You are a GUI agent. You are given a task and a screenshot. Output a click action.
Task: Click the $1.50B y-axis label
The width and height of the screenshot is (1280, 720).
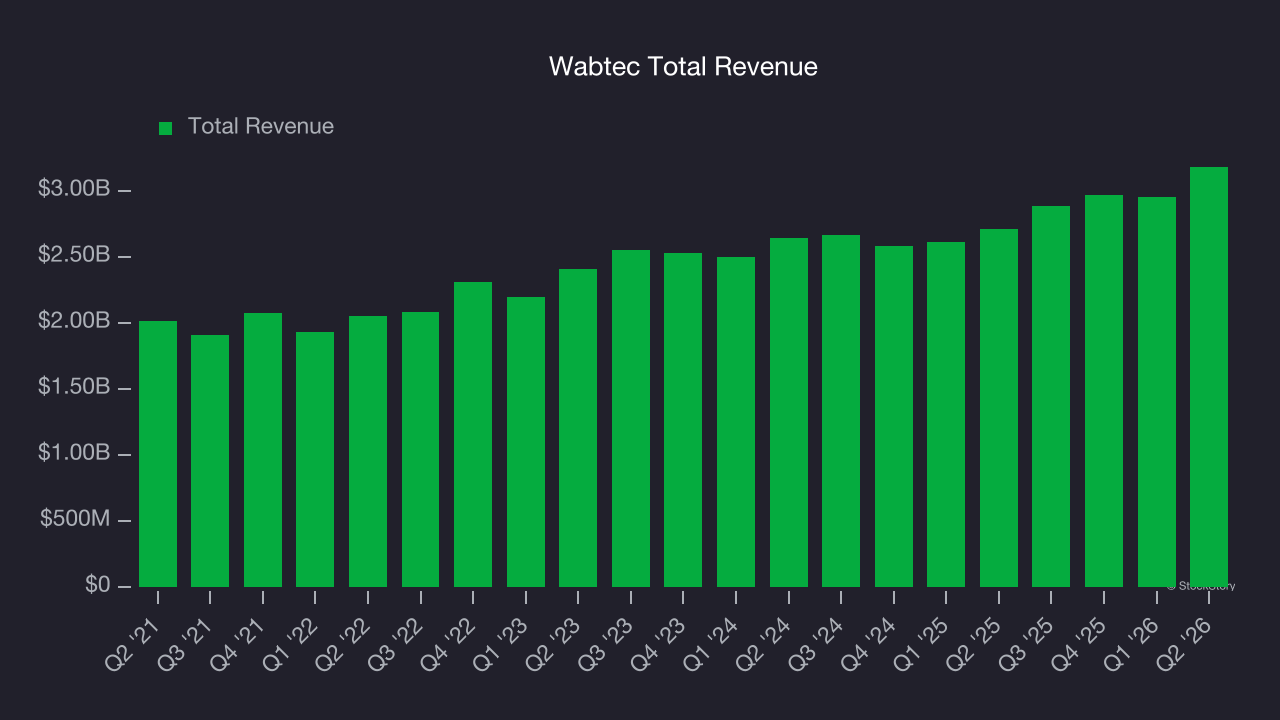coord(74,387)
